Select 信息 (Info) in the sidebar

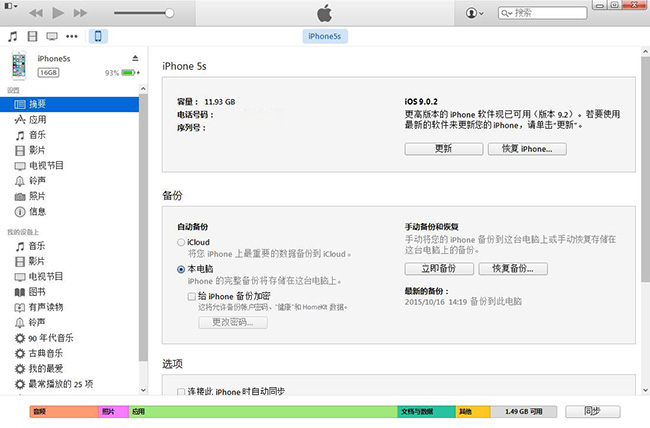[x=36, y=211]
